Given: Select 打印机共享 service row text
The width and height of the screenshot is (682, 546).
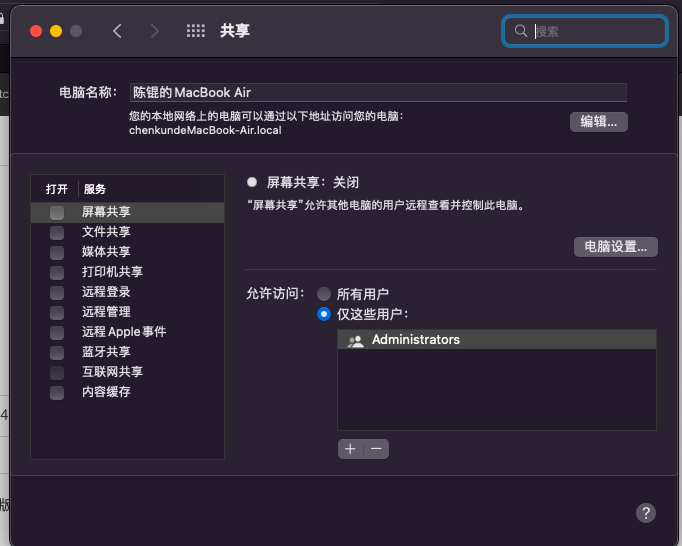Looking at the screenshot, I should [x=112, y=272].
